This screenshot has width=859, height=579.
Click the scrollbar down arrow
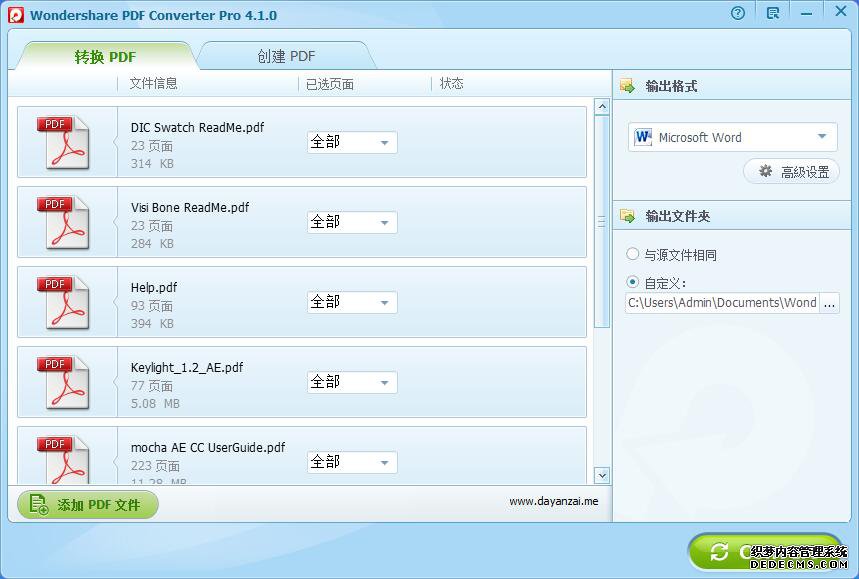[602, 475]
